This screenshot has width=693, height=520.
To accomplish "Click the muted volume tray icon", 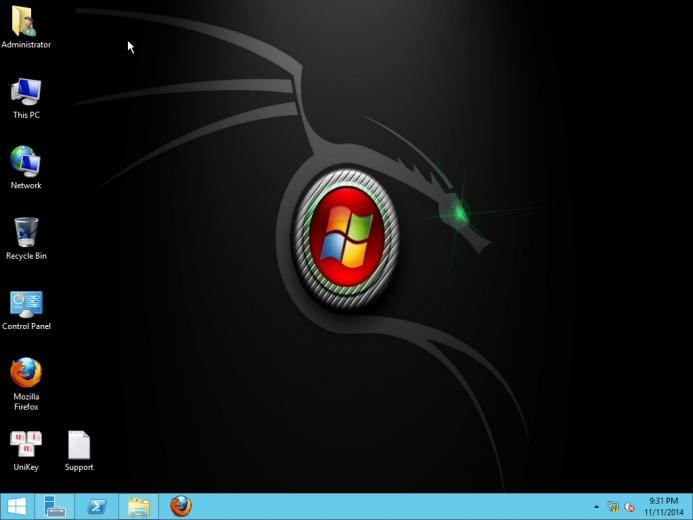I will tap(630, 507).
